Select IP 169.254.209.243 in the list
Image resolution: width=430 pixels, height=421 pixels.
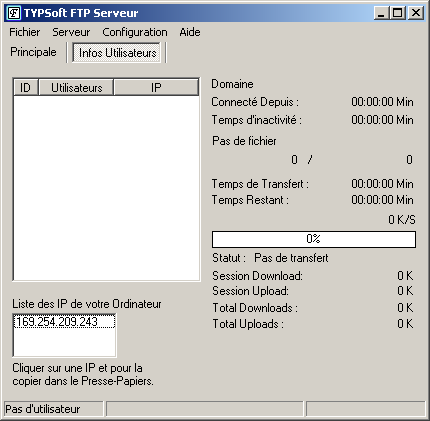point(65,322)
